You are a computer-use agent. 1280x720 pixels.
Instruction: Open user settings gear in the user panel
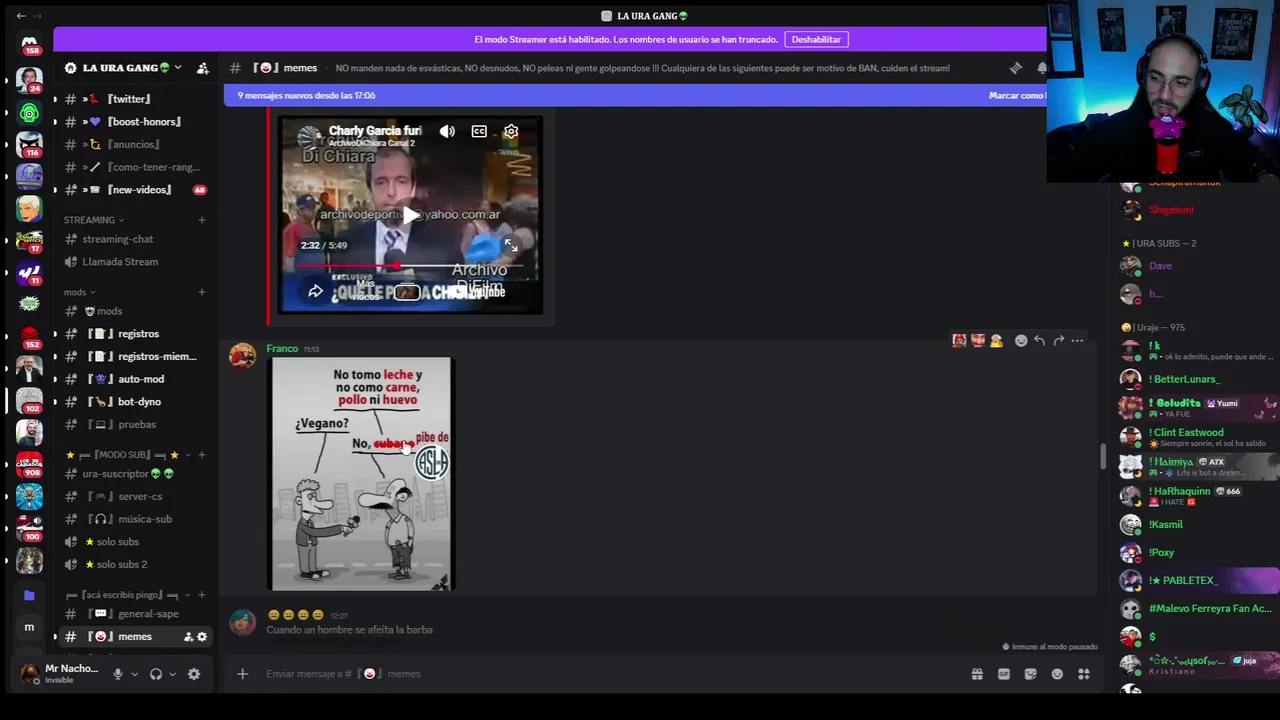pos(194,674)
